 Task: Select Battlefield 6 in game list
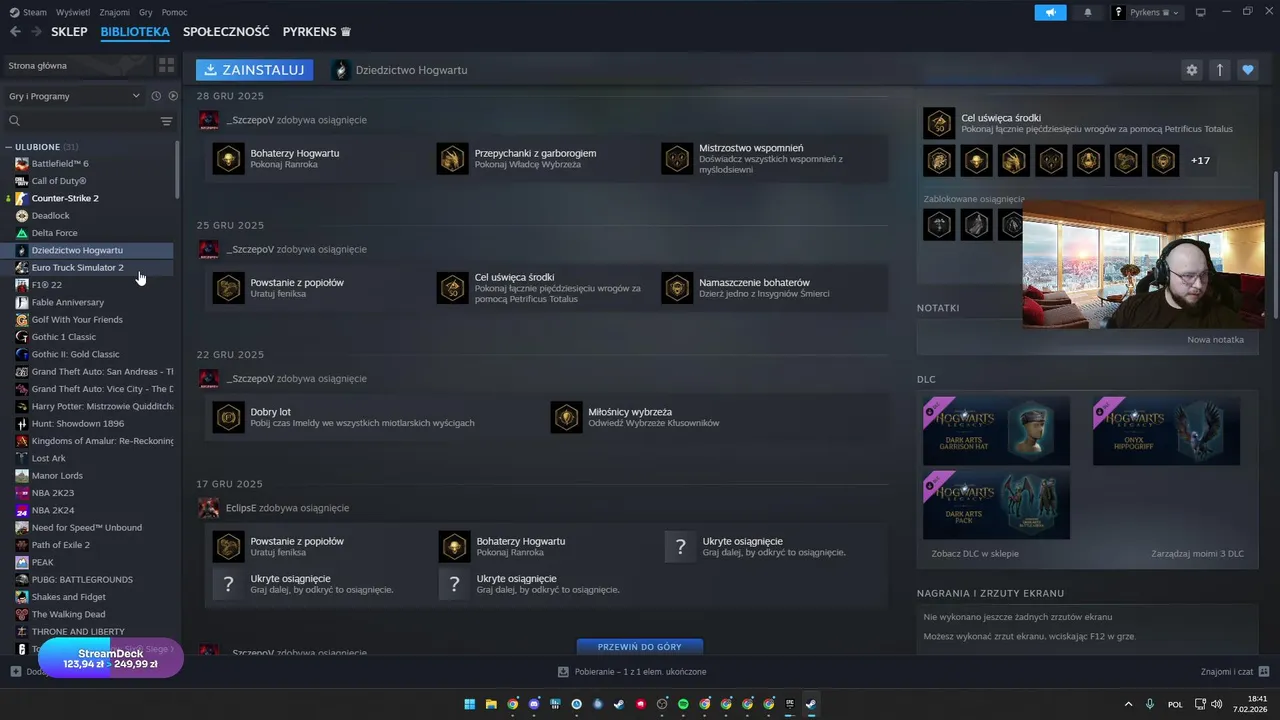click(60, 163)
